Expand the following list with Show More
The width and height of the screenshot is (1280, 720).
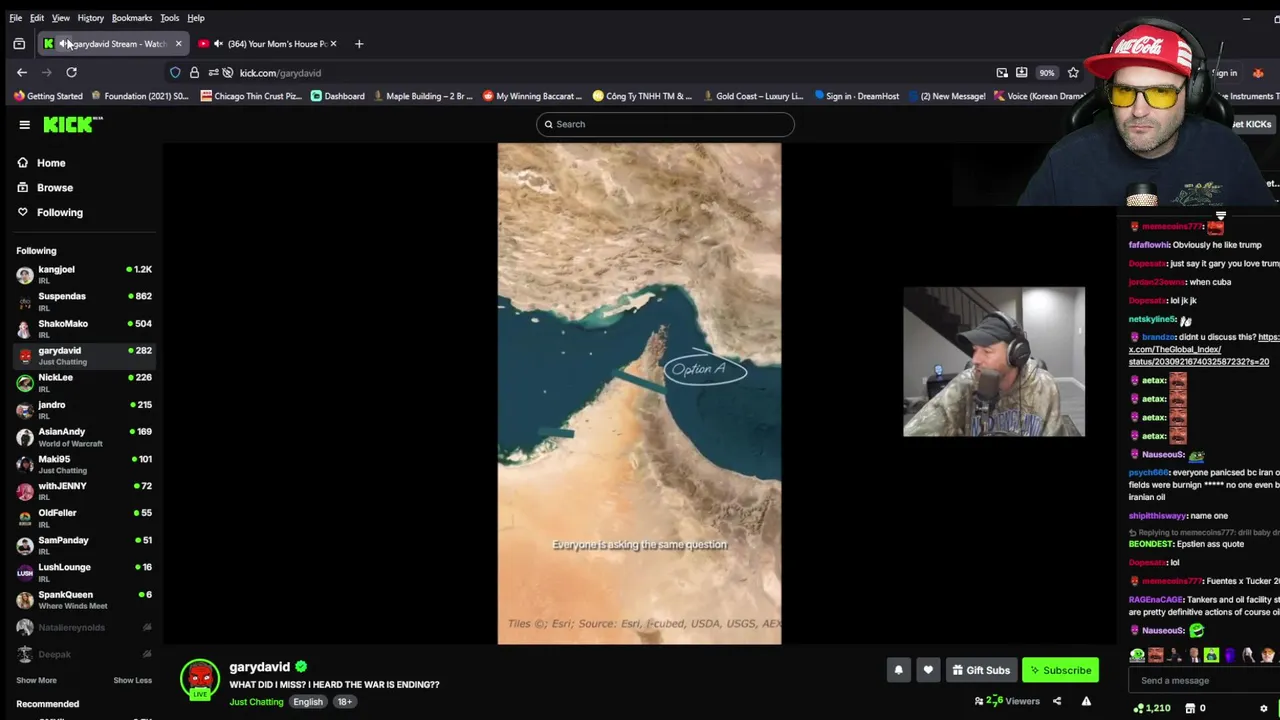pyautogui.click(x=36, y=680)
